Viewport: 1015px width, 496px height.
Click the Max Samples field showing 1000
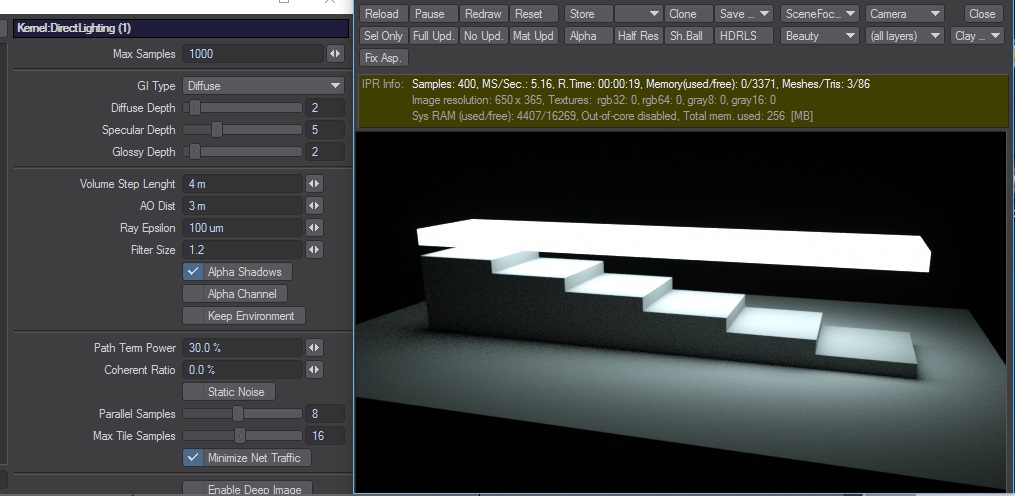(x=252, y=54)
